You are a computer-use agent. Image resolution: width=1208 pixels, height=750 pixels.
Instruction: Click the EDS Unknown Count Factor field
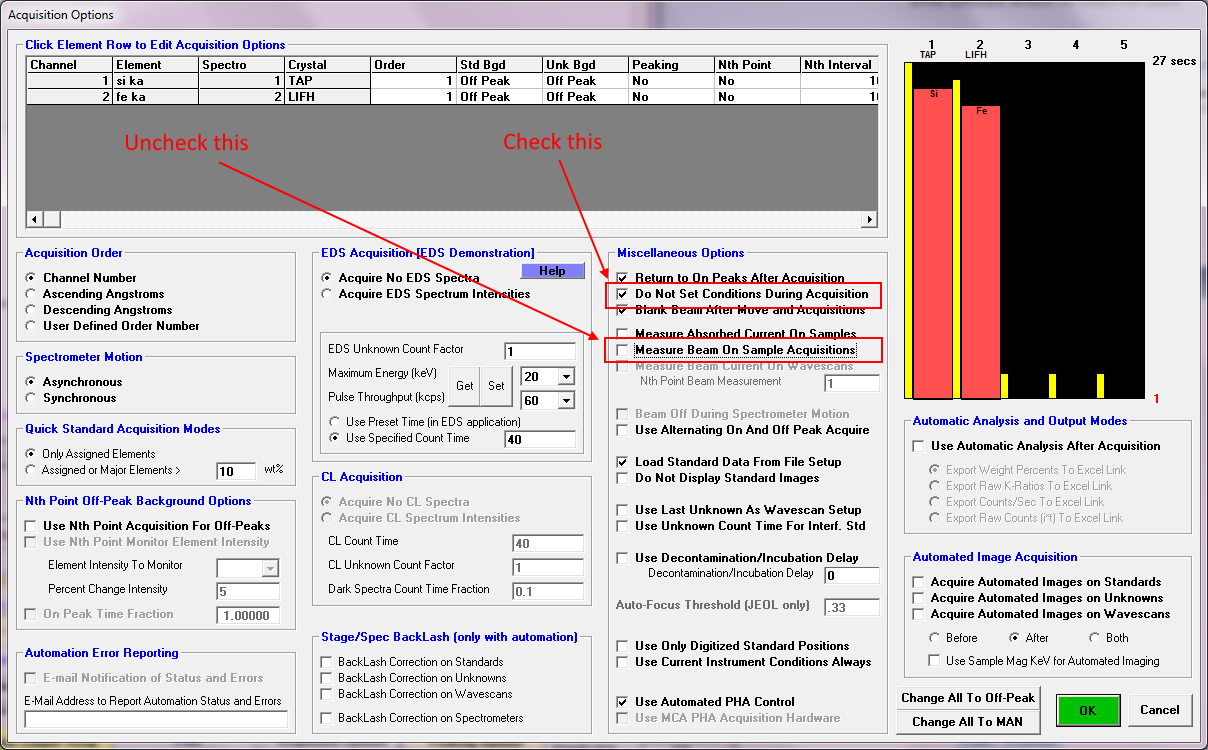click(539, 351)
